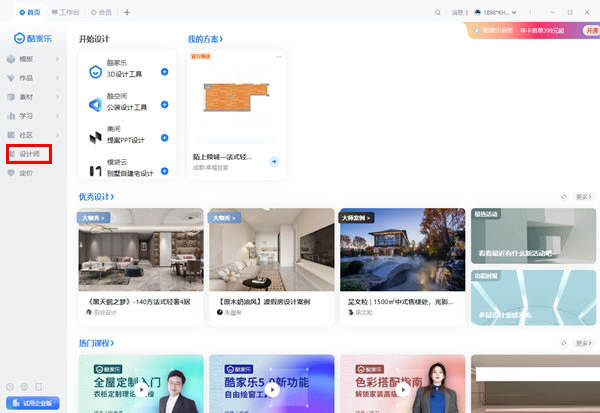Open the 定价 heart icon entry
600x413 pixels.
point(11,173)
